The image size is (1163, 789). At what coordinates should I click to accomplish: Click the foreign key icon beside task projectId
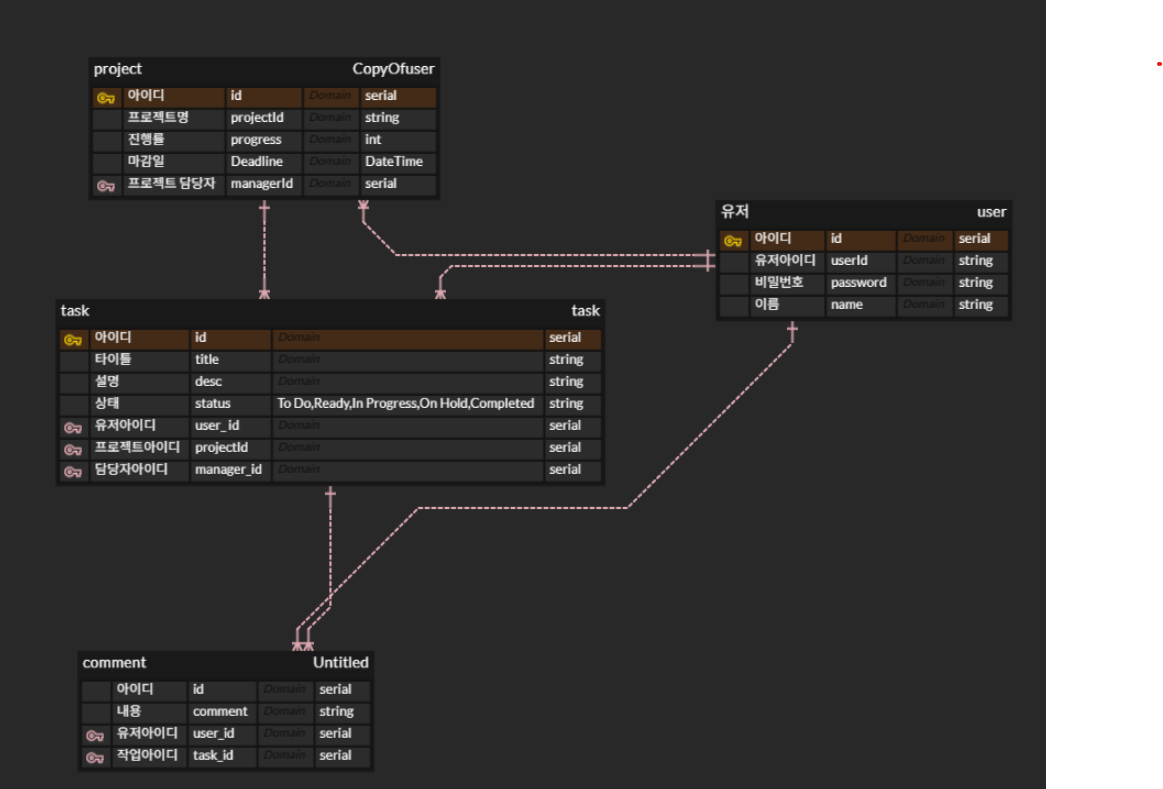73,450
